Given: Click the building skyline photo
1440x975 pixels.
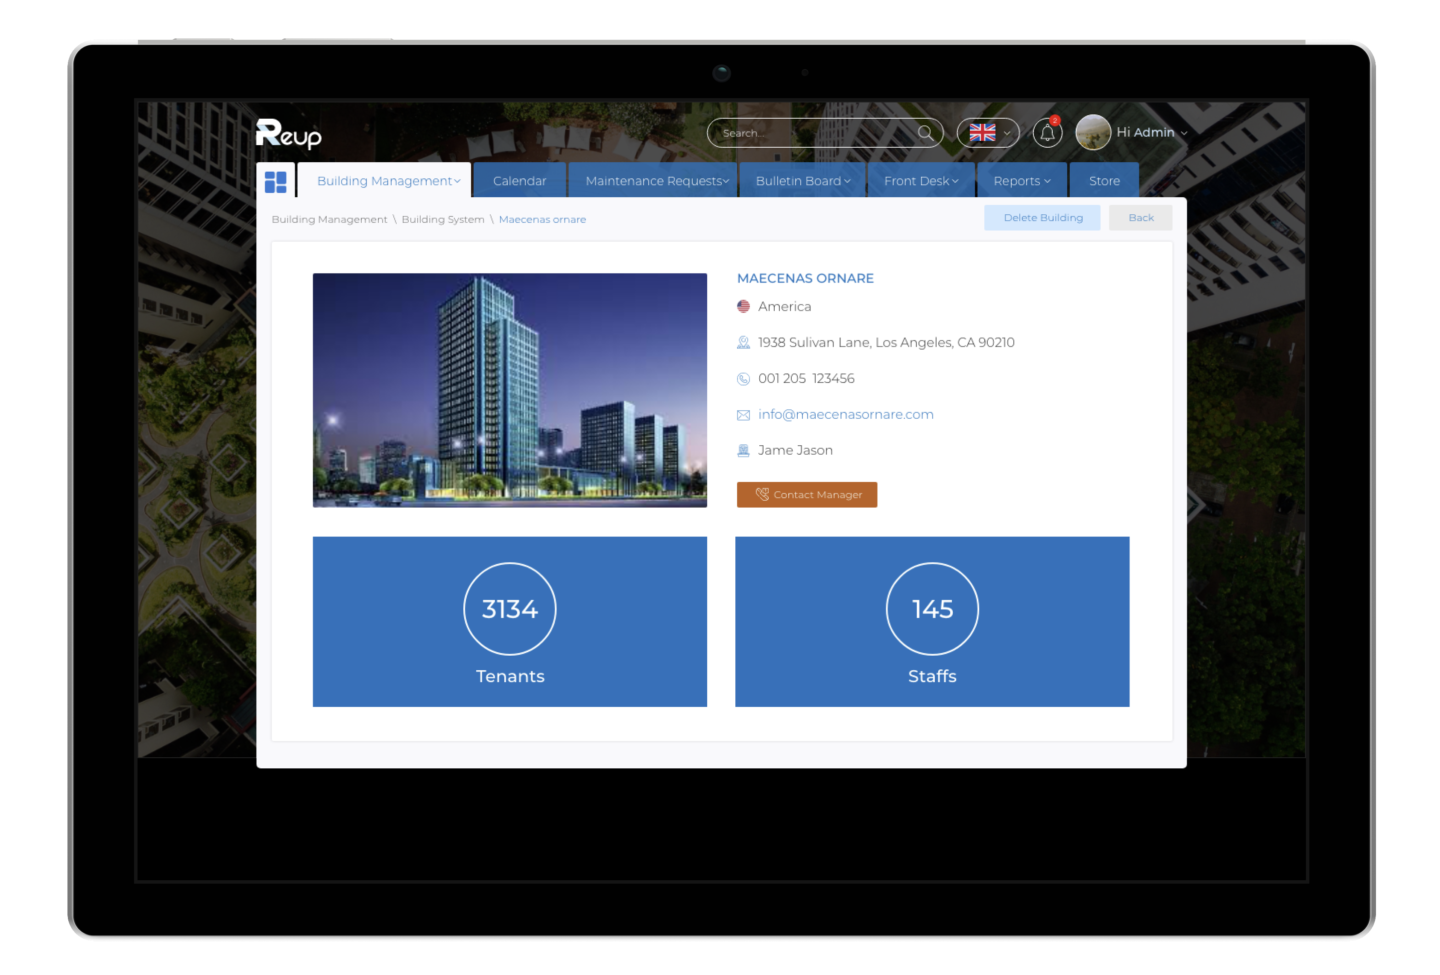Looking at the screenshot, I should pyautogui.click(x=510, y=390).
